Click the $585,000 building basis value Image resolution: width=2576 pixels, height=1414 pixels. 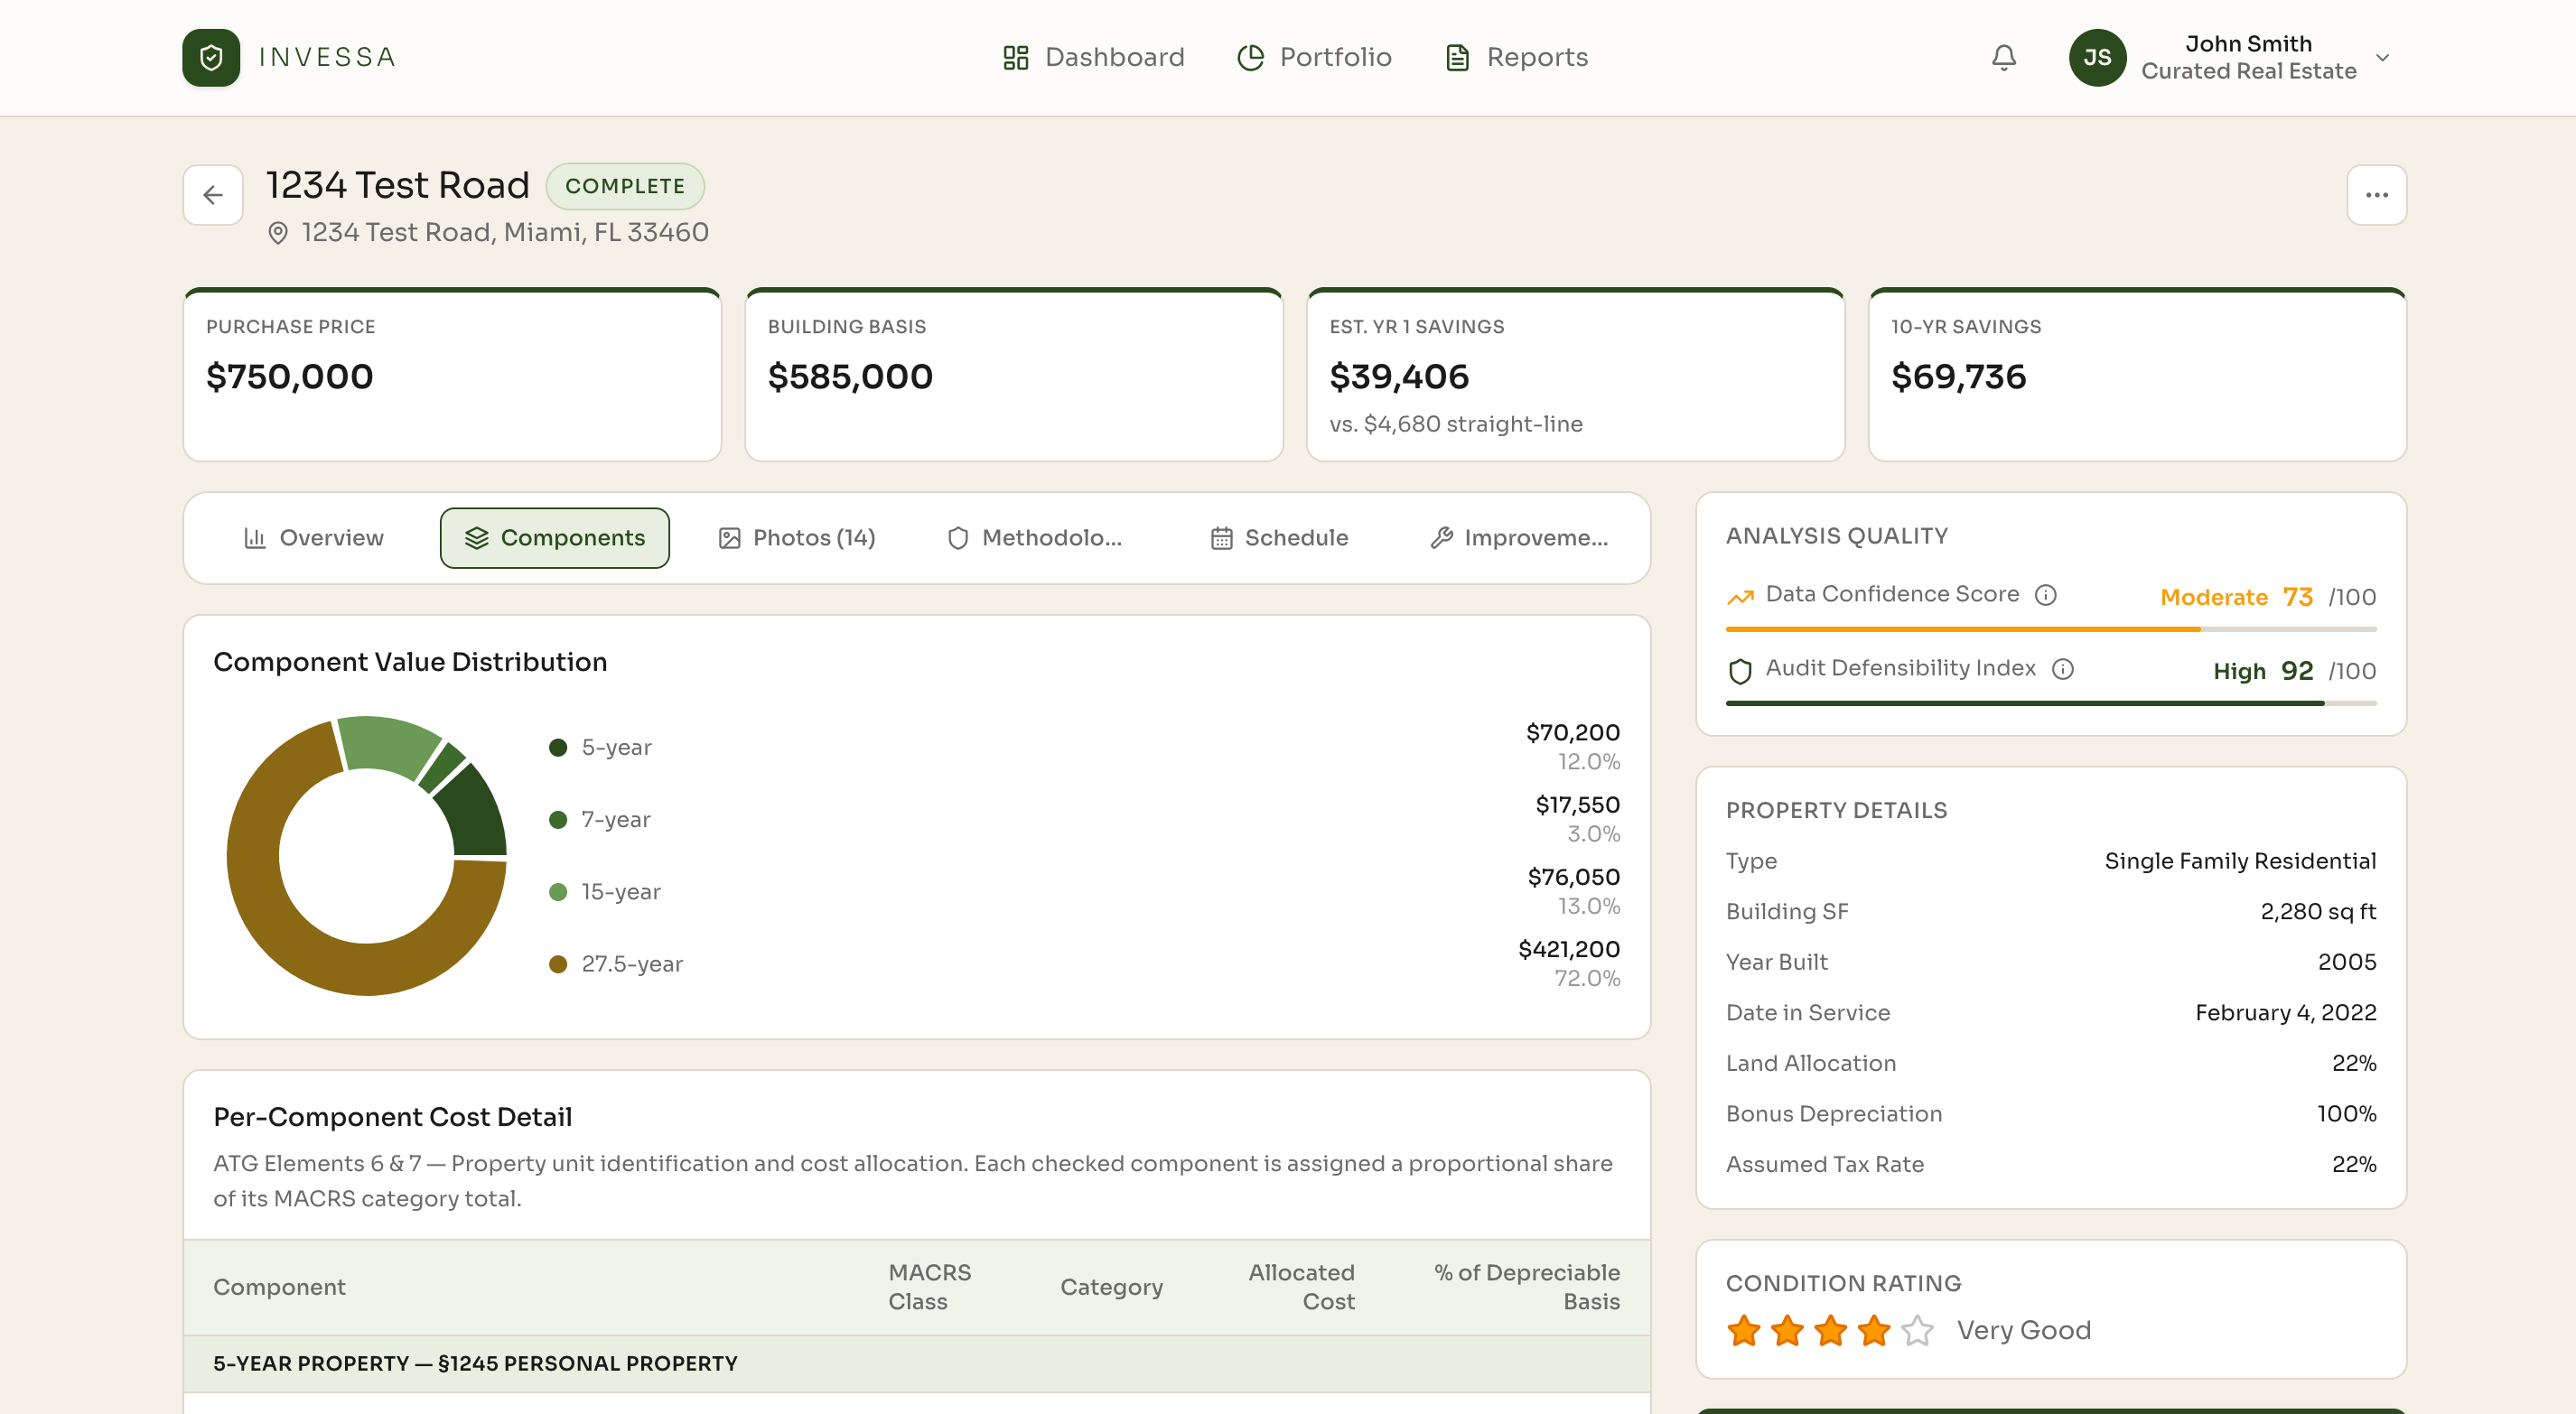(x=850, y=377)
